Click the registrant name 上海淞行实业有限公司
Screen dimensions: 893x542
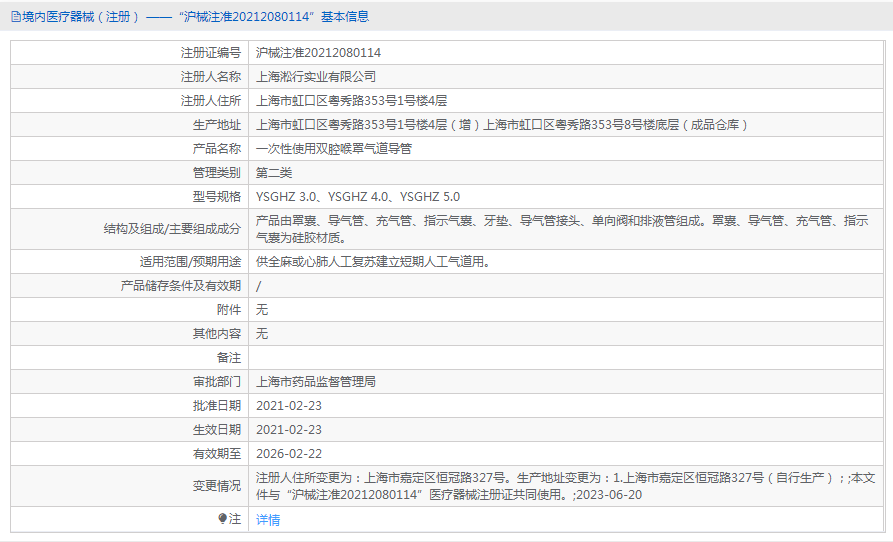[x=316, y=77]
